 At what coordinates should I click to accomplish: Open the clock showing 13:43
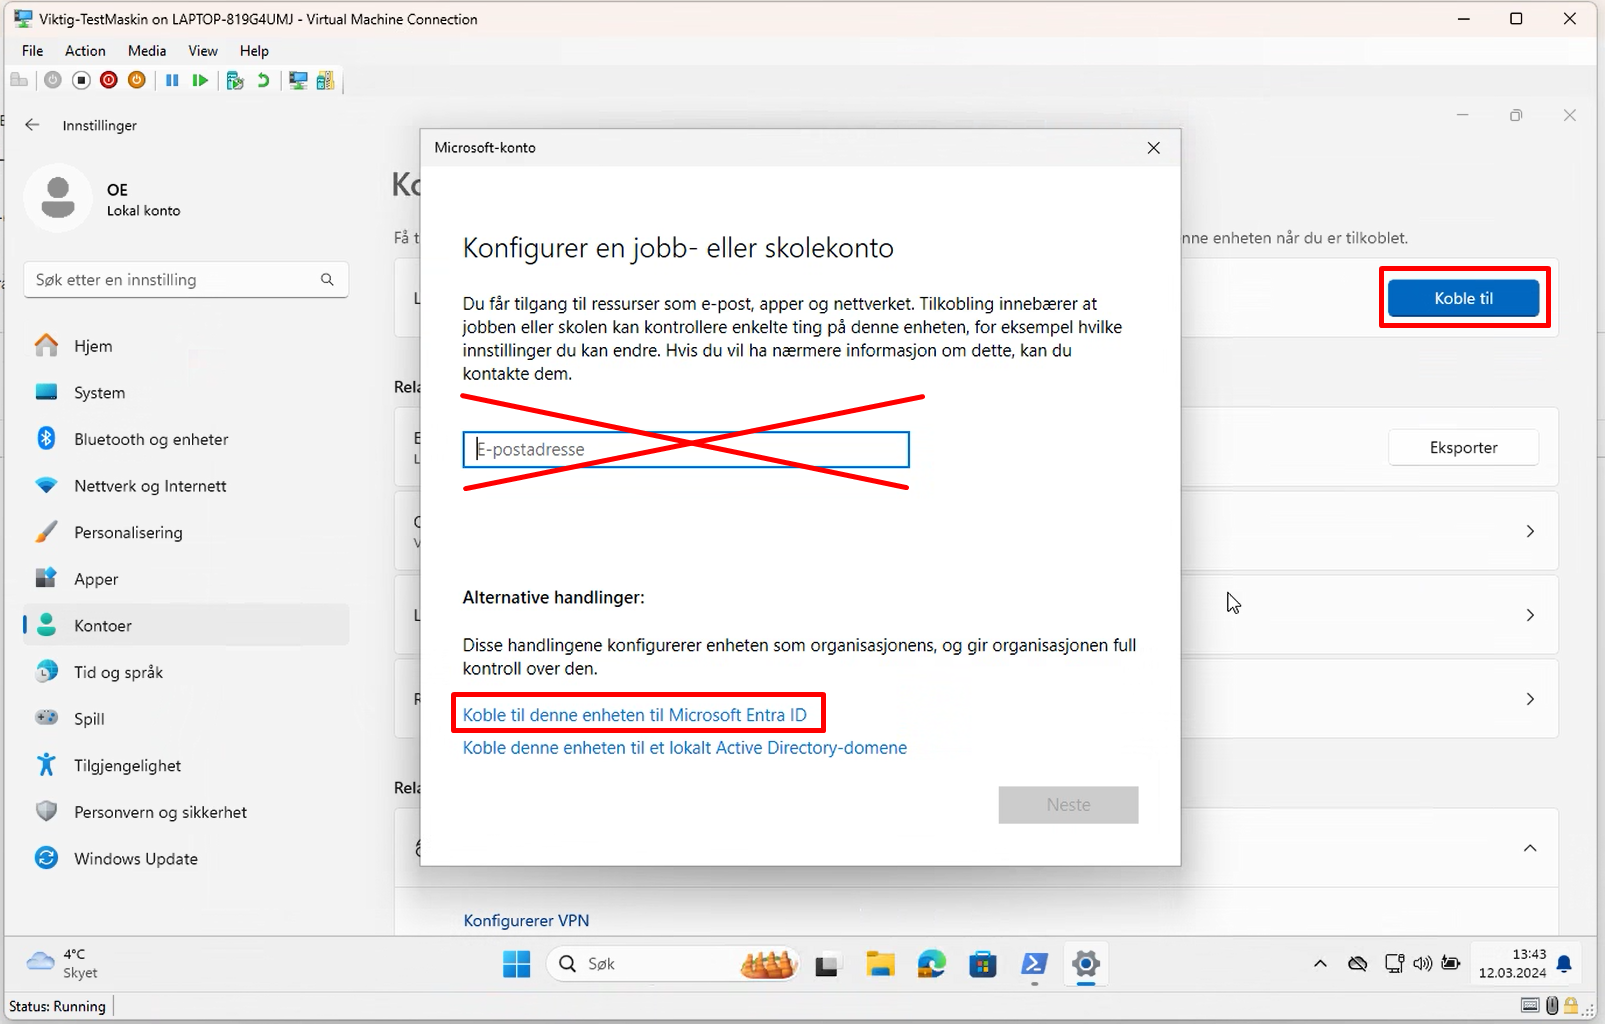[1512, 964]
